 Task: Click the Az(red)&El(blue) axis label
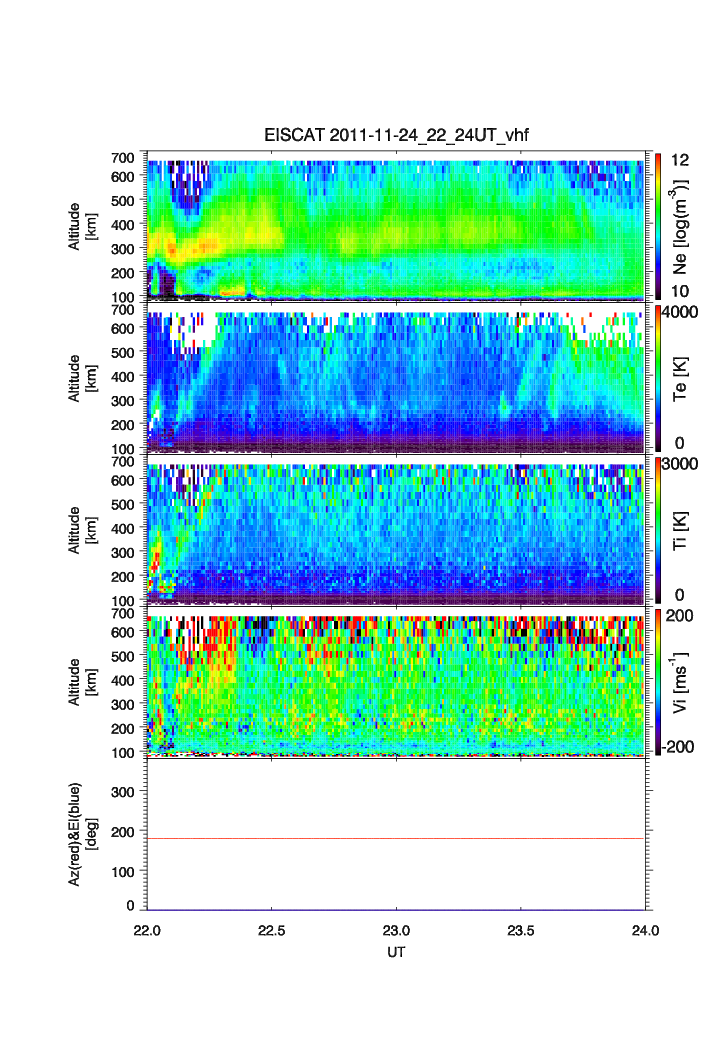tap(82, 834)
